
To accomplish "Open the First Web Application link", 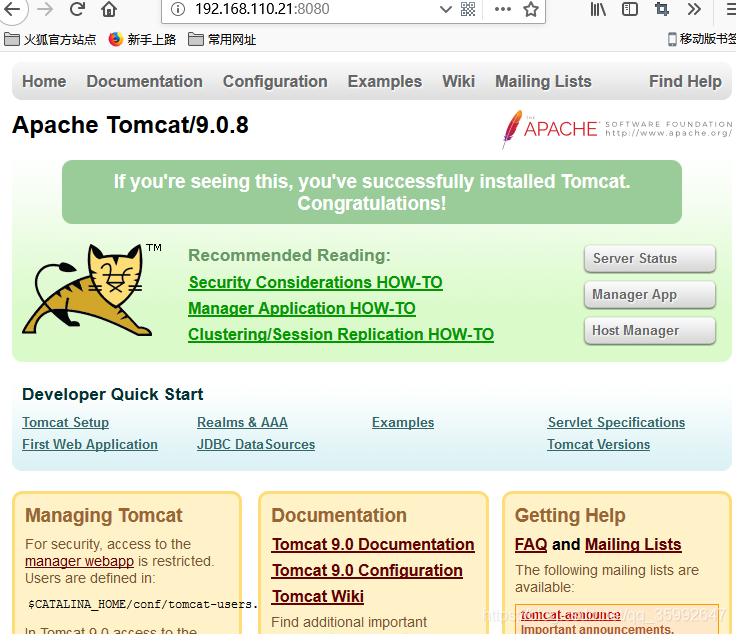I will 90,444.
